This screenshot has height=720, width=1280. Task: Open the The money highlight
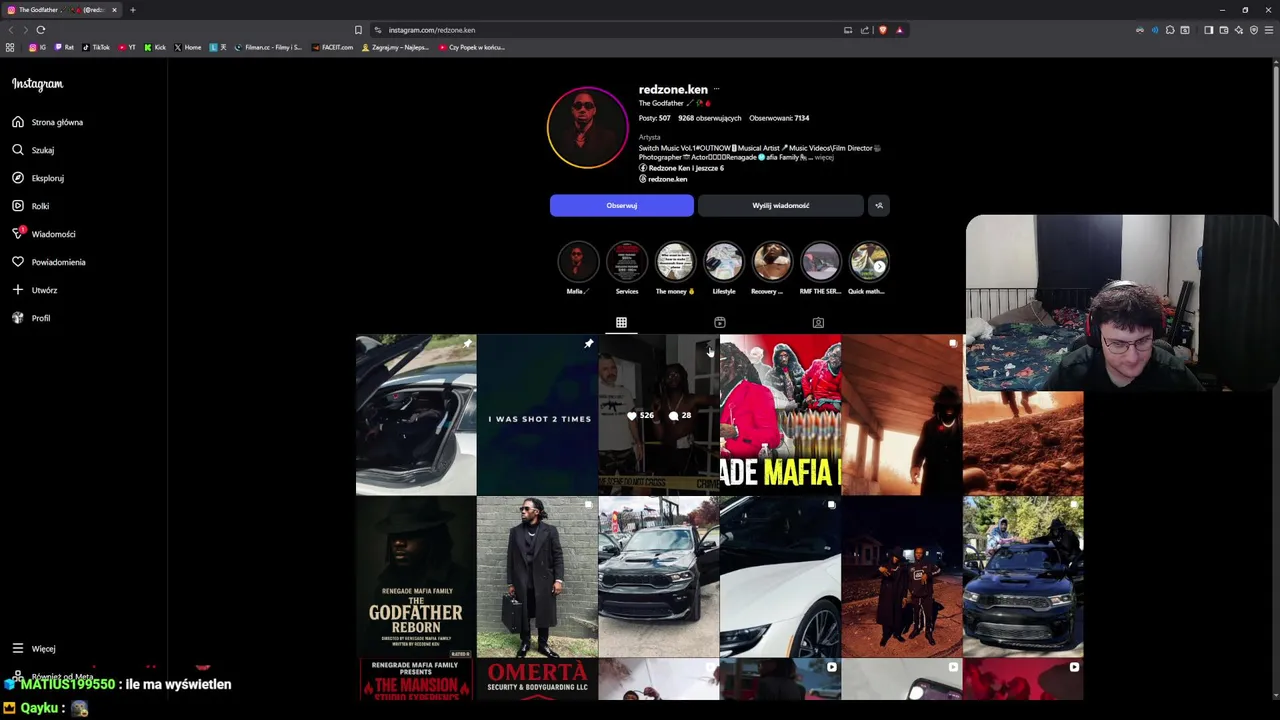click(x=675, y=262)
